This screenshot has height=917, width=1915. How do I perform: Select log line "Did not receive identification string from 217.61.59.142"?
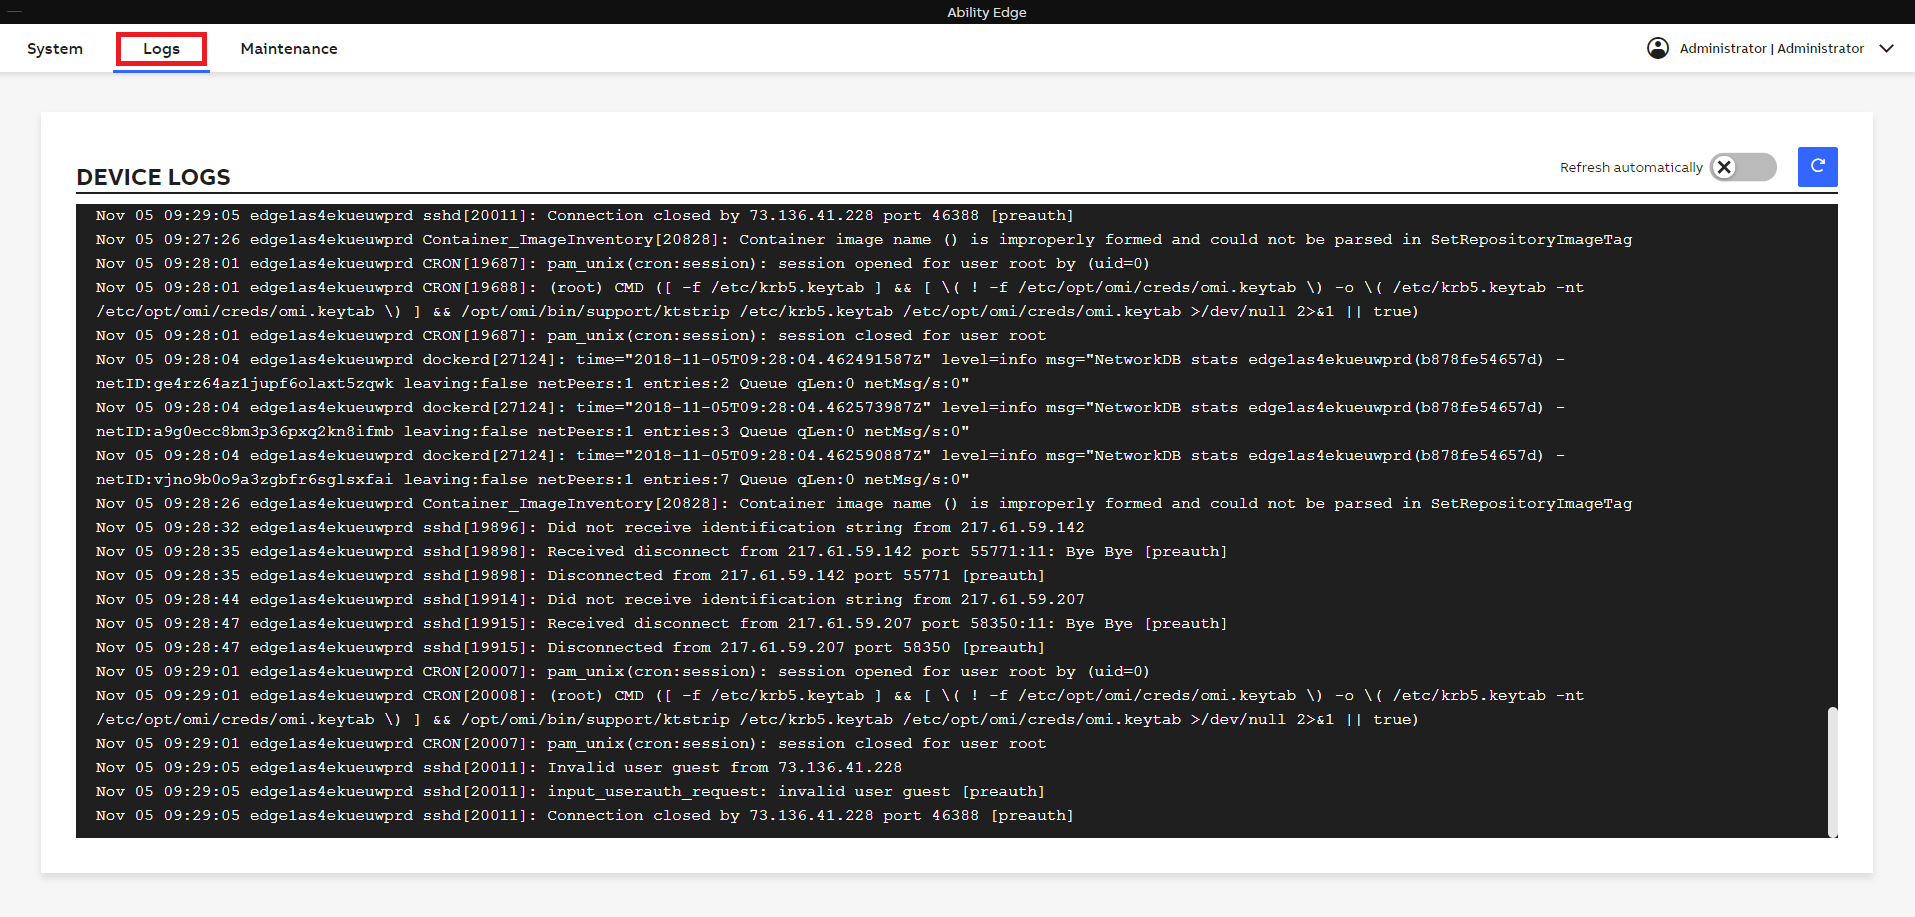(x=590, y=527)
